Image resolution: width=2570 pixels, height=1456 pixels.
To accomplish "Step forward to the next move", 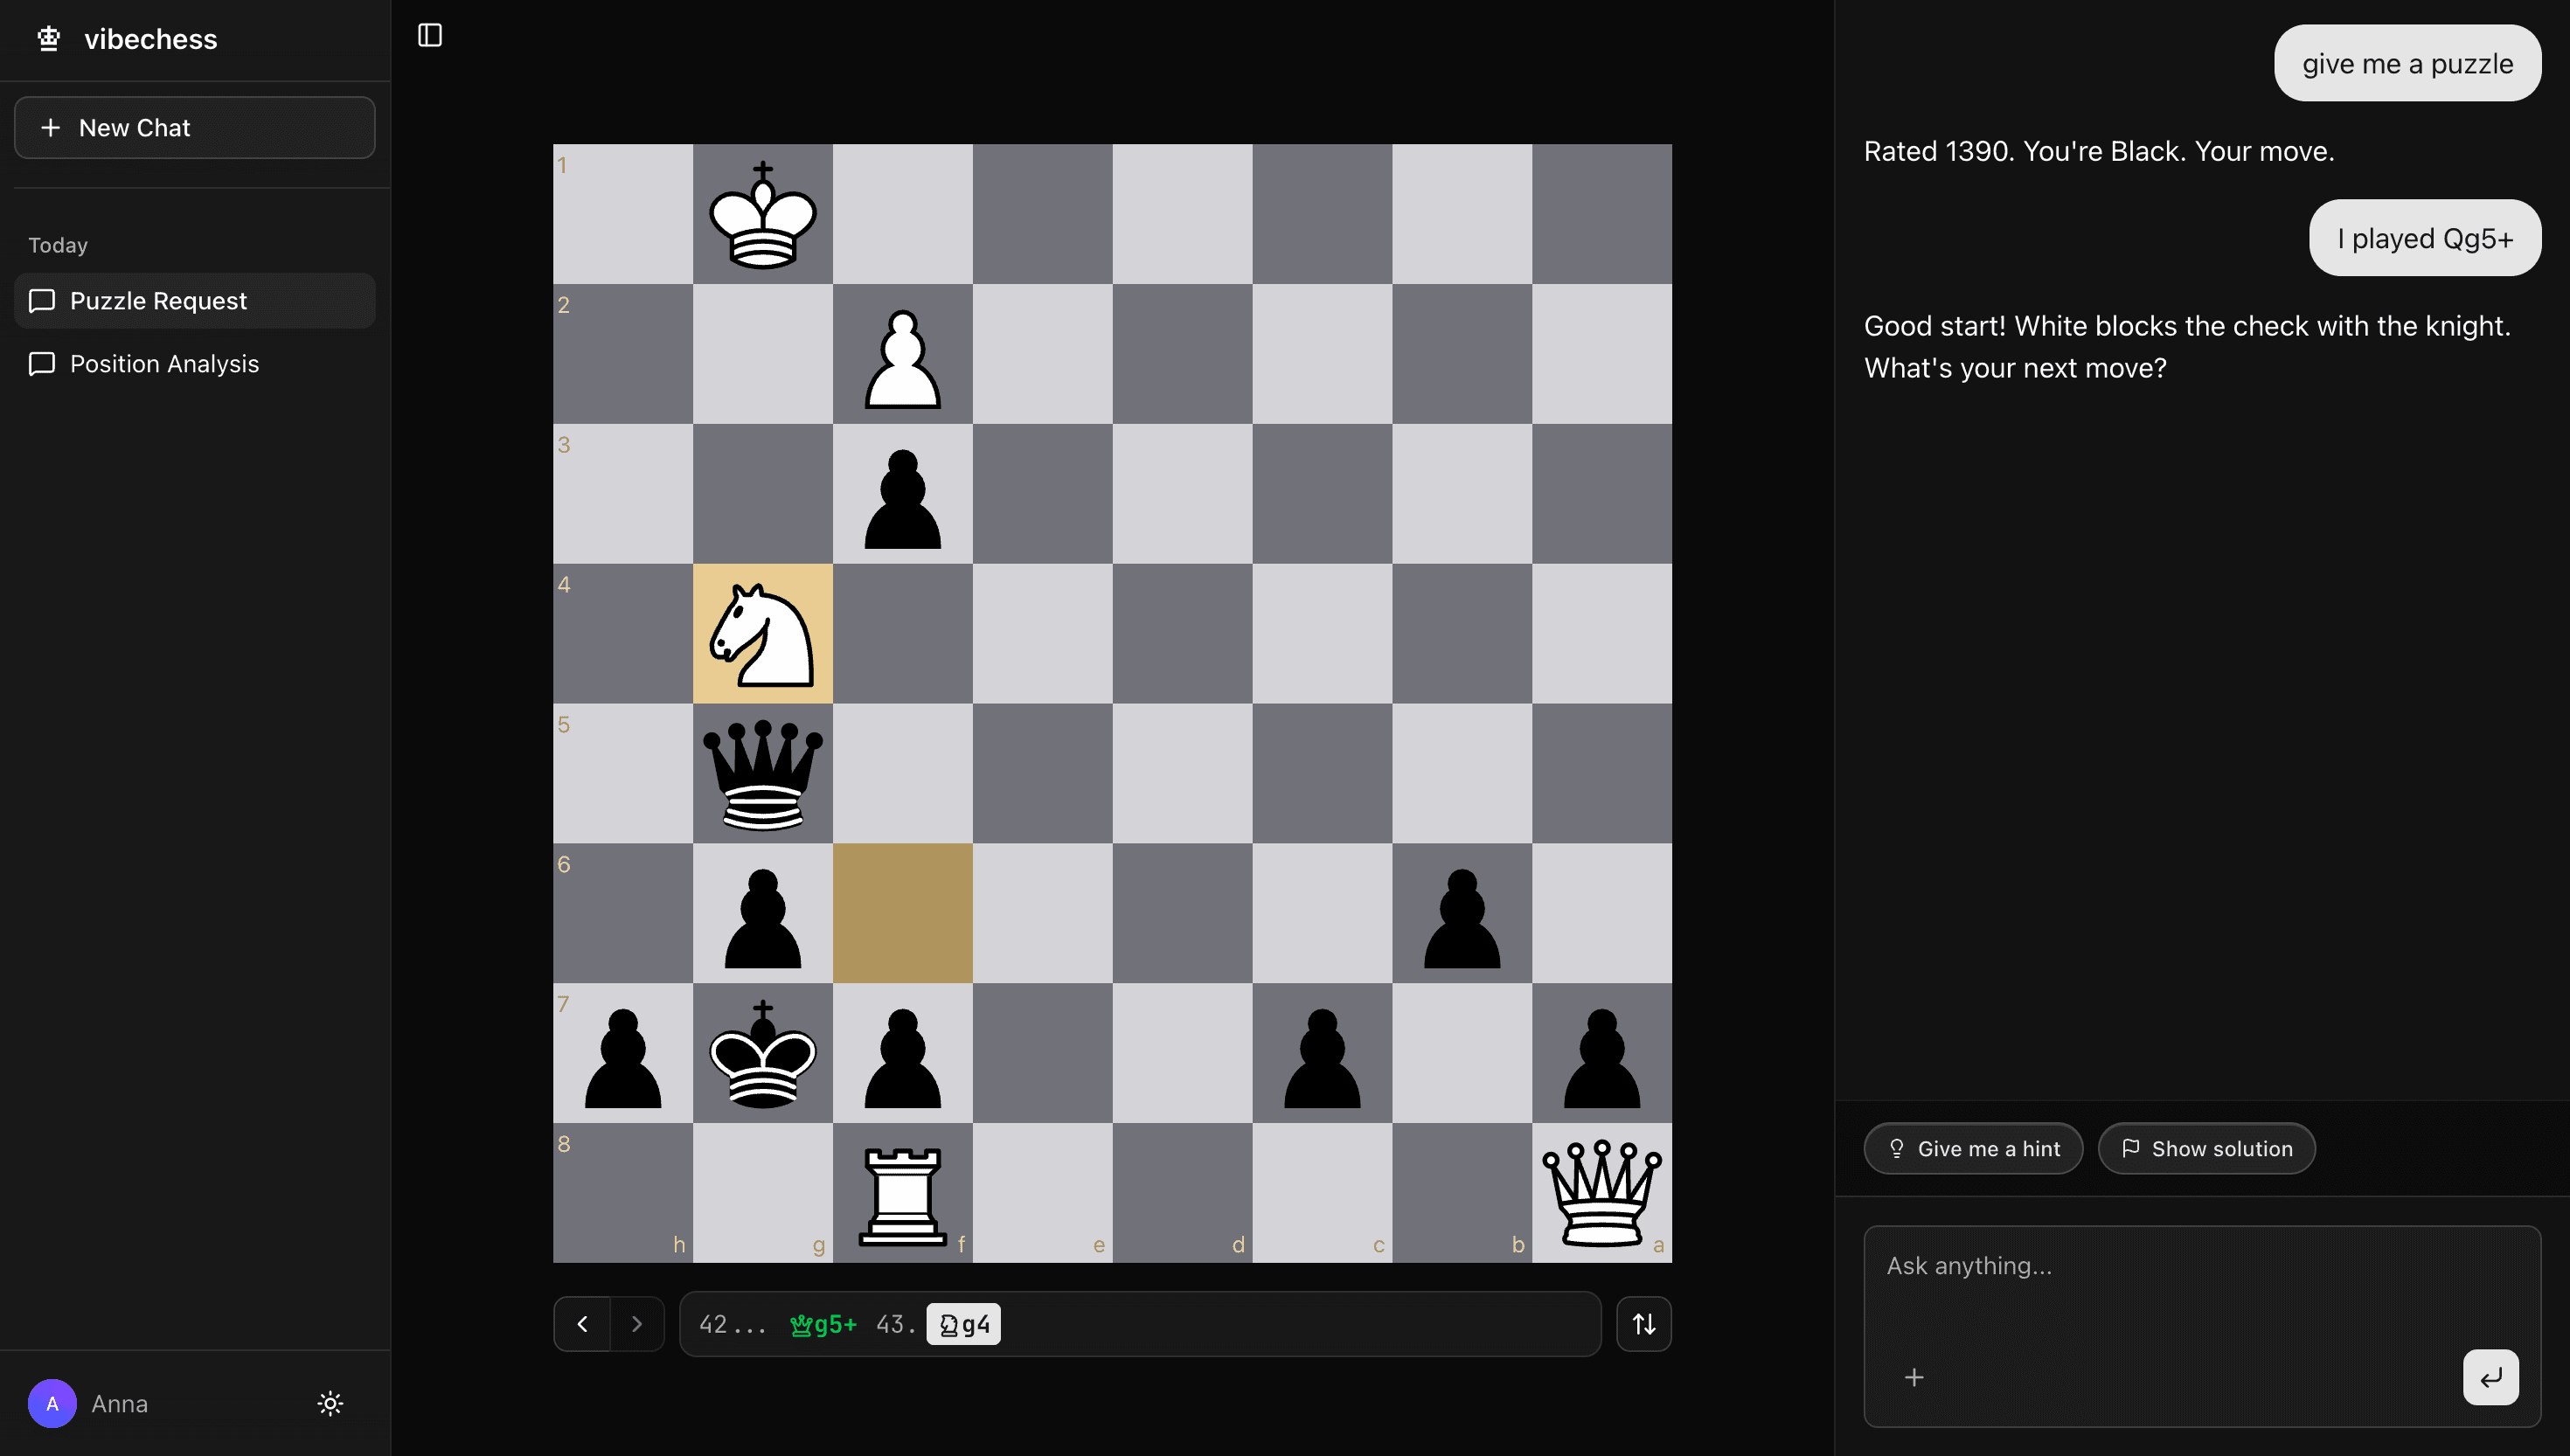I will 637,1324.
